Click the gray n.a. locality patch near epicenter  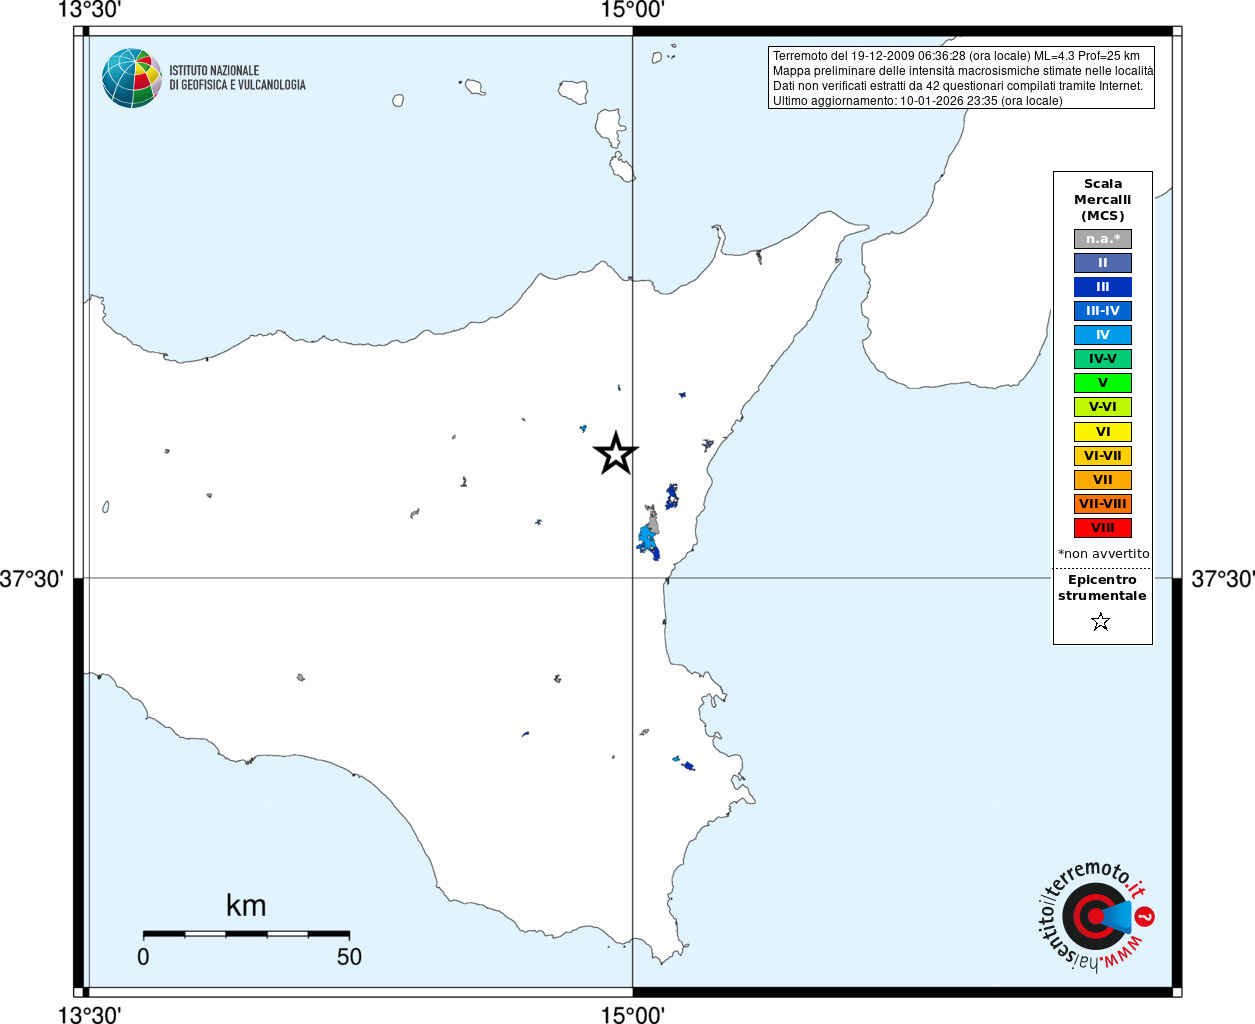click(x=652, y=520)
